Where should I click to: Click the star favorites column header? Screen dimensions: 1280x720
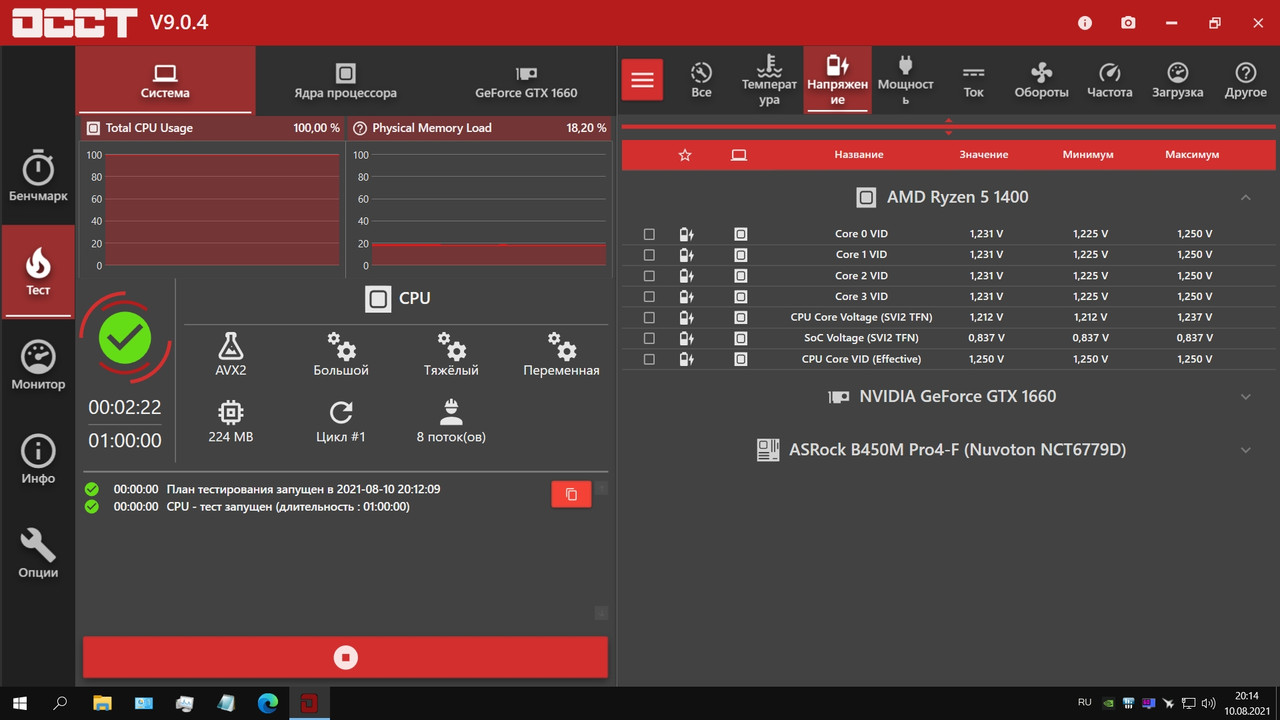tap(685, 155)
